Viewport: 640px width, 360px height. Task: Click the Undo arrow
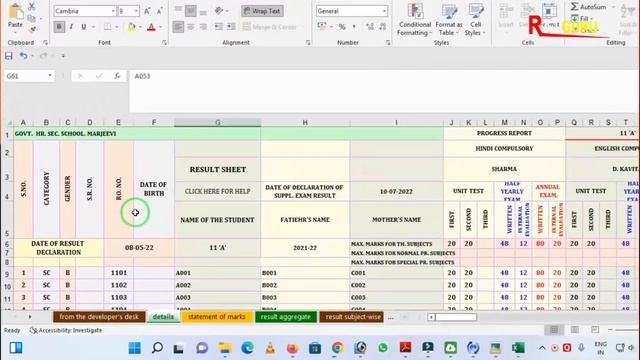pyautogui.click(x=23, y=56)
